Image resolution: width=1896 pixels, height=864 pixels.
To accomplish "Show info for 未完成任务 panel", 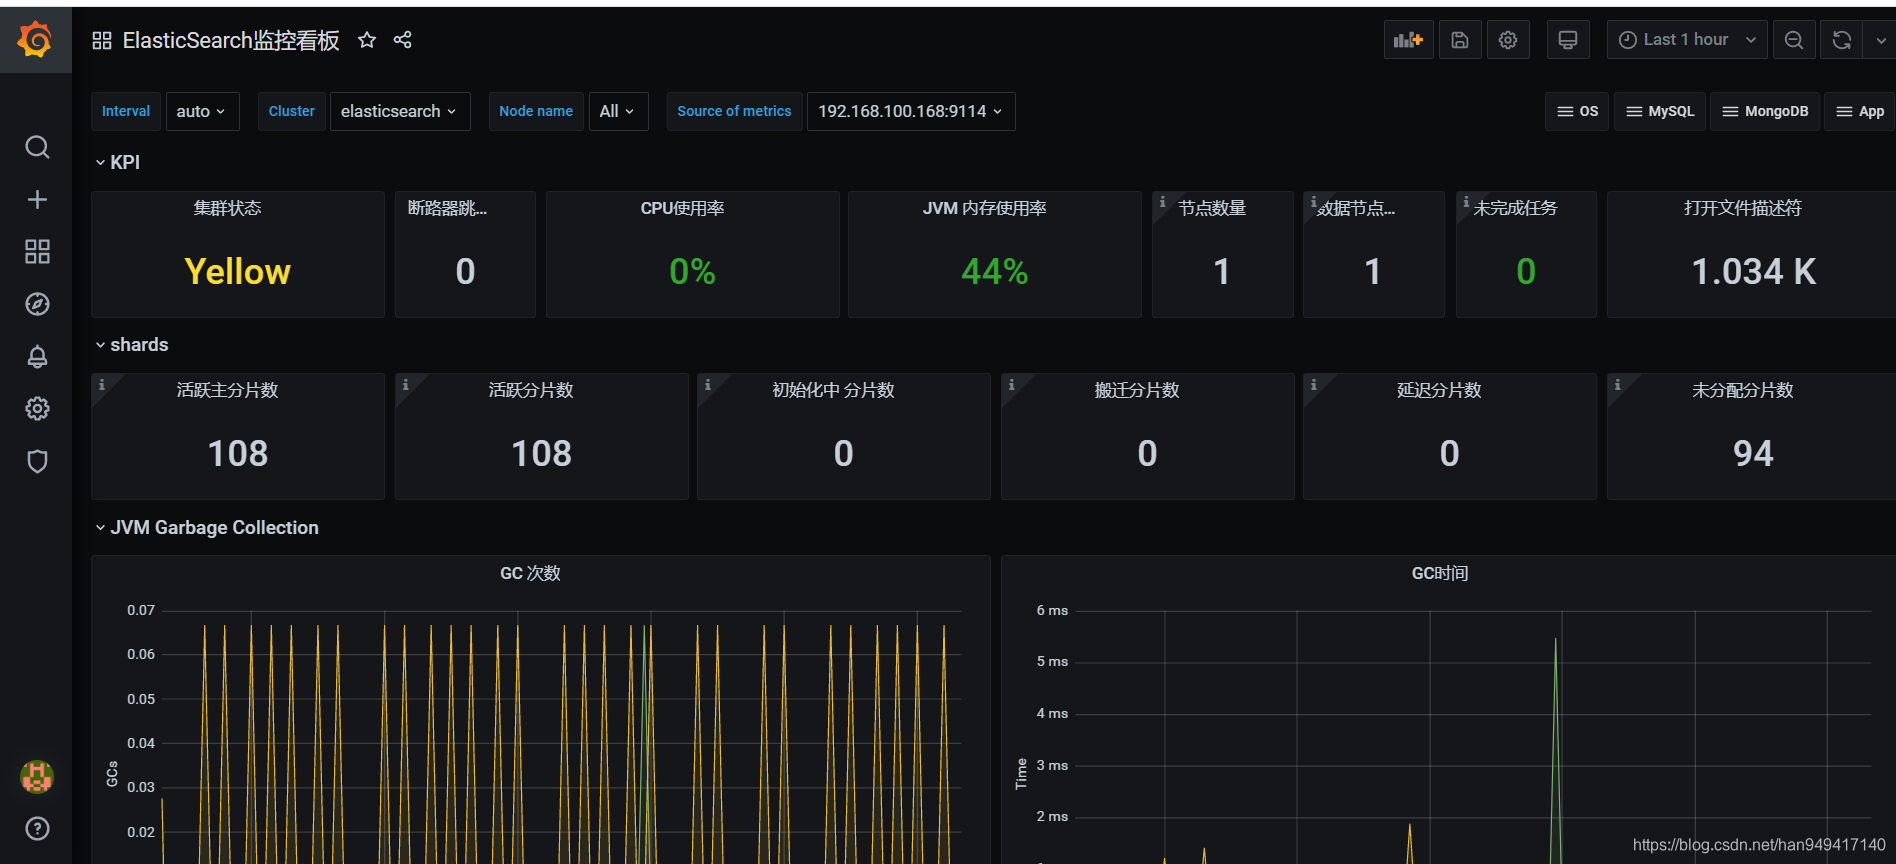I will point(1466,202).
